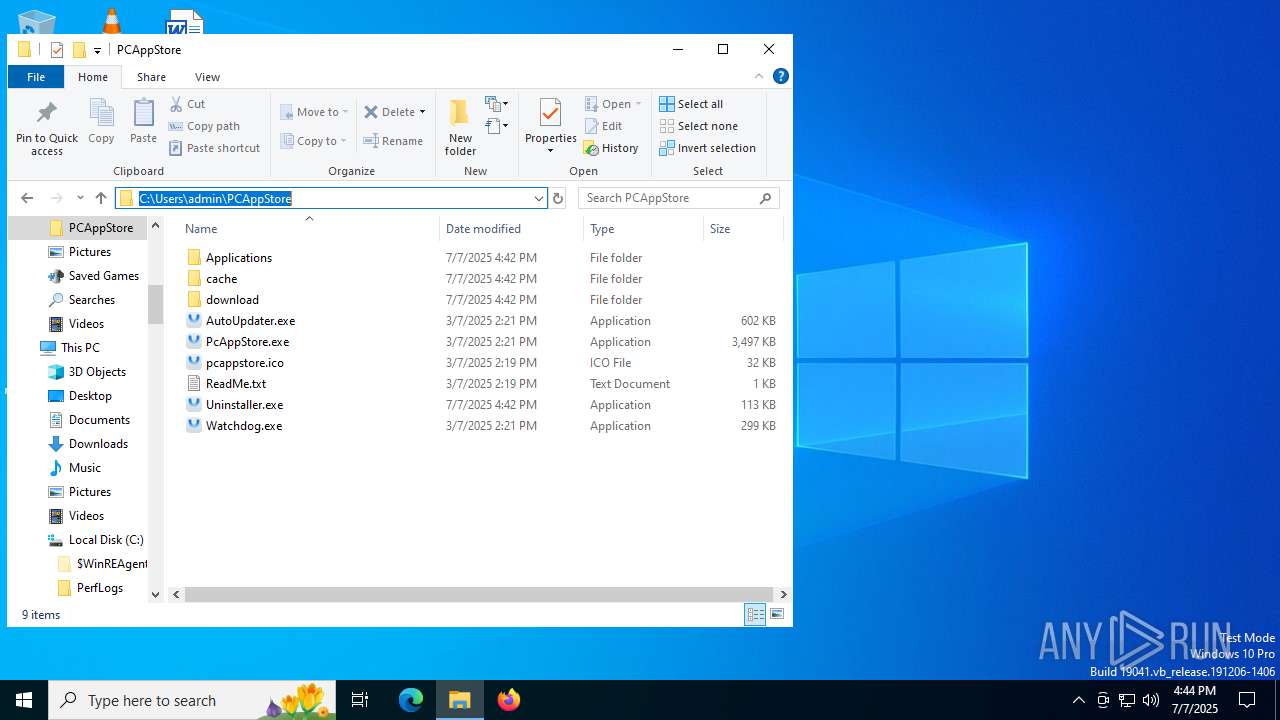The width and height of the screenshot is (1280, 720).
Task: Expand the Properties dropdown arrow
Action: (550, 151)
